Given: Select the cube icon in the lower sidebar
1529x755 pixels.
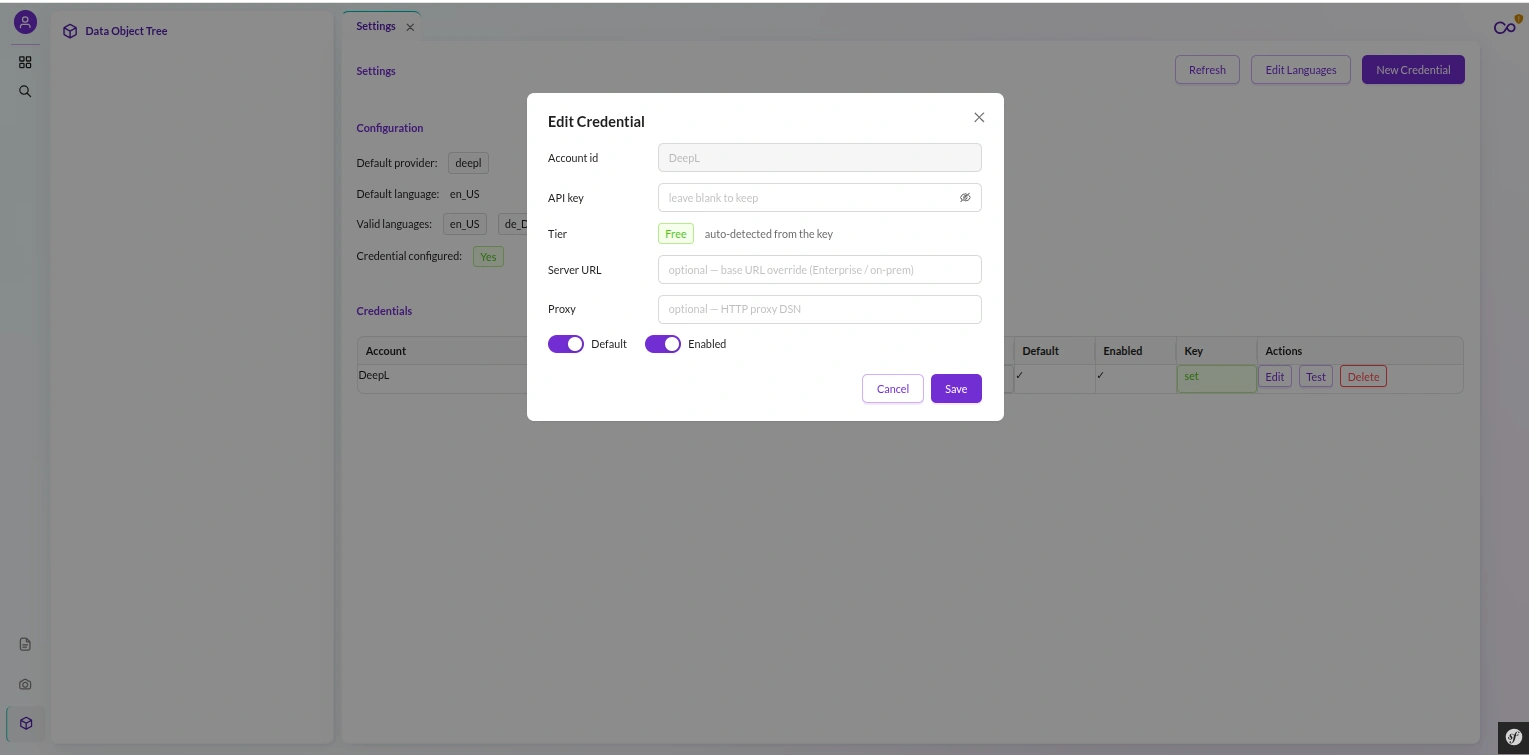Looking at the screenshot, I should tap(26, 723).
